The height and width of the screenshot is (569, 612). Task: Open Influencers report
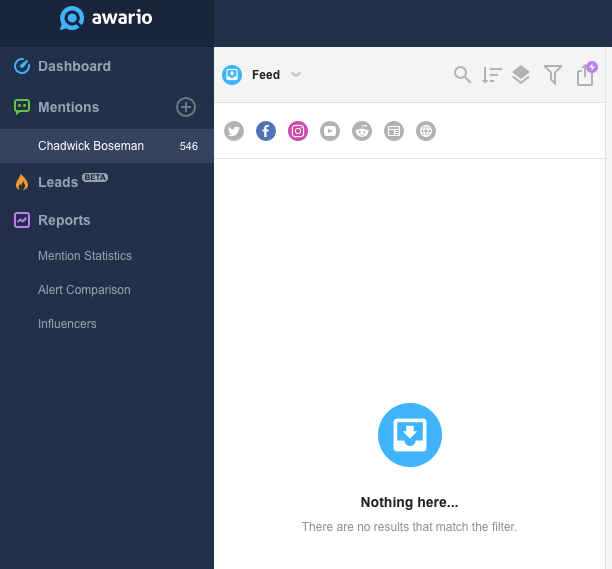coord(67,324)
